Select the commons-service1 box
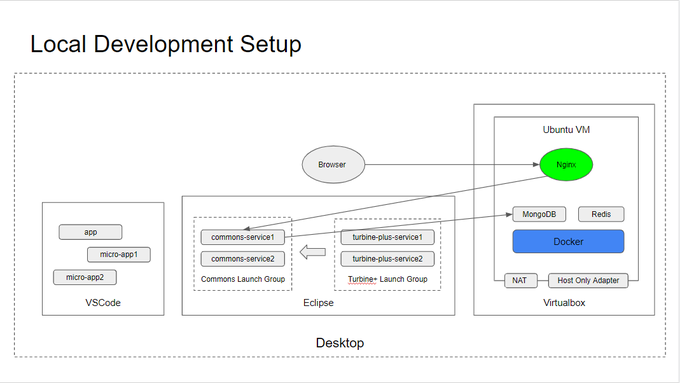680x383 pixels. pos(243,237)
